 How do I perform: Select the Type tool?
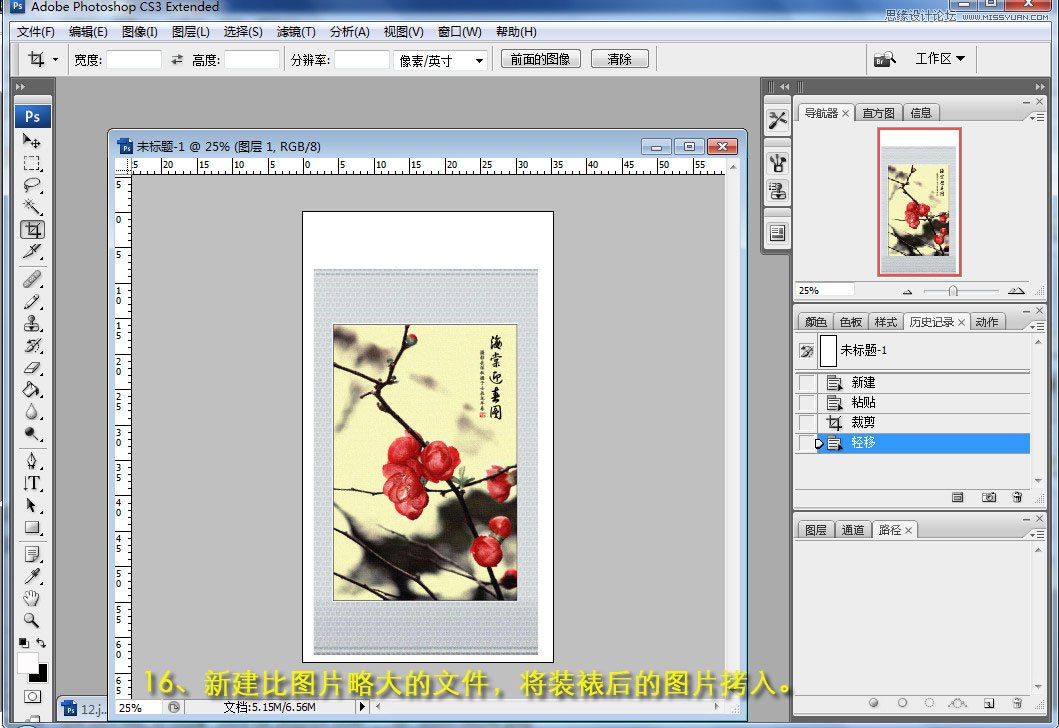(32, 483)
